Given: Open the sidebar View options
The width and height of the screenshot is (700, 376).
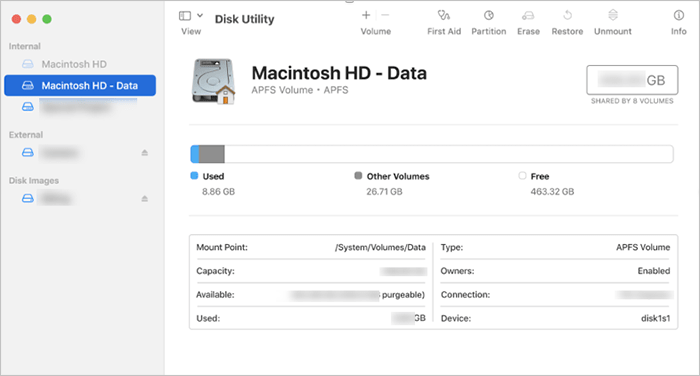Looking at the screenshot, I should pyautogui.click(x=185, y=16).
